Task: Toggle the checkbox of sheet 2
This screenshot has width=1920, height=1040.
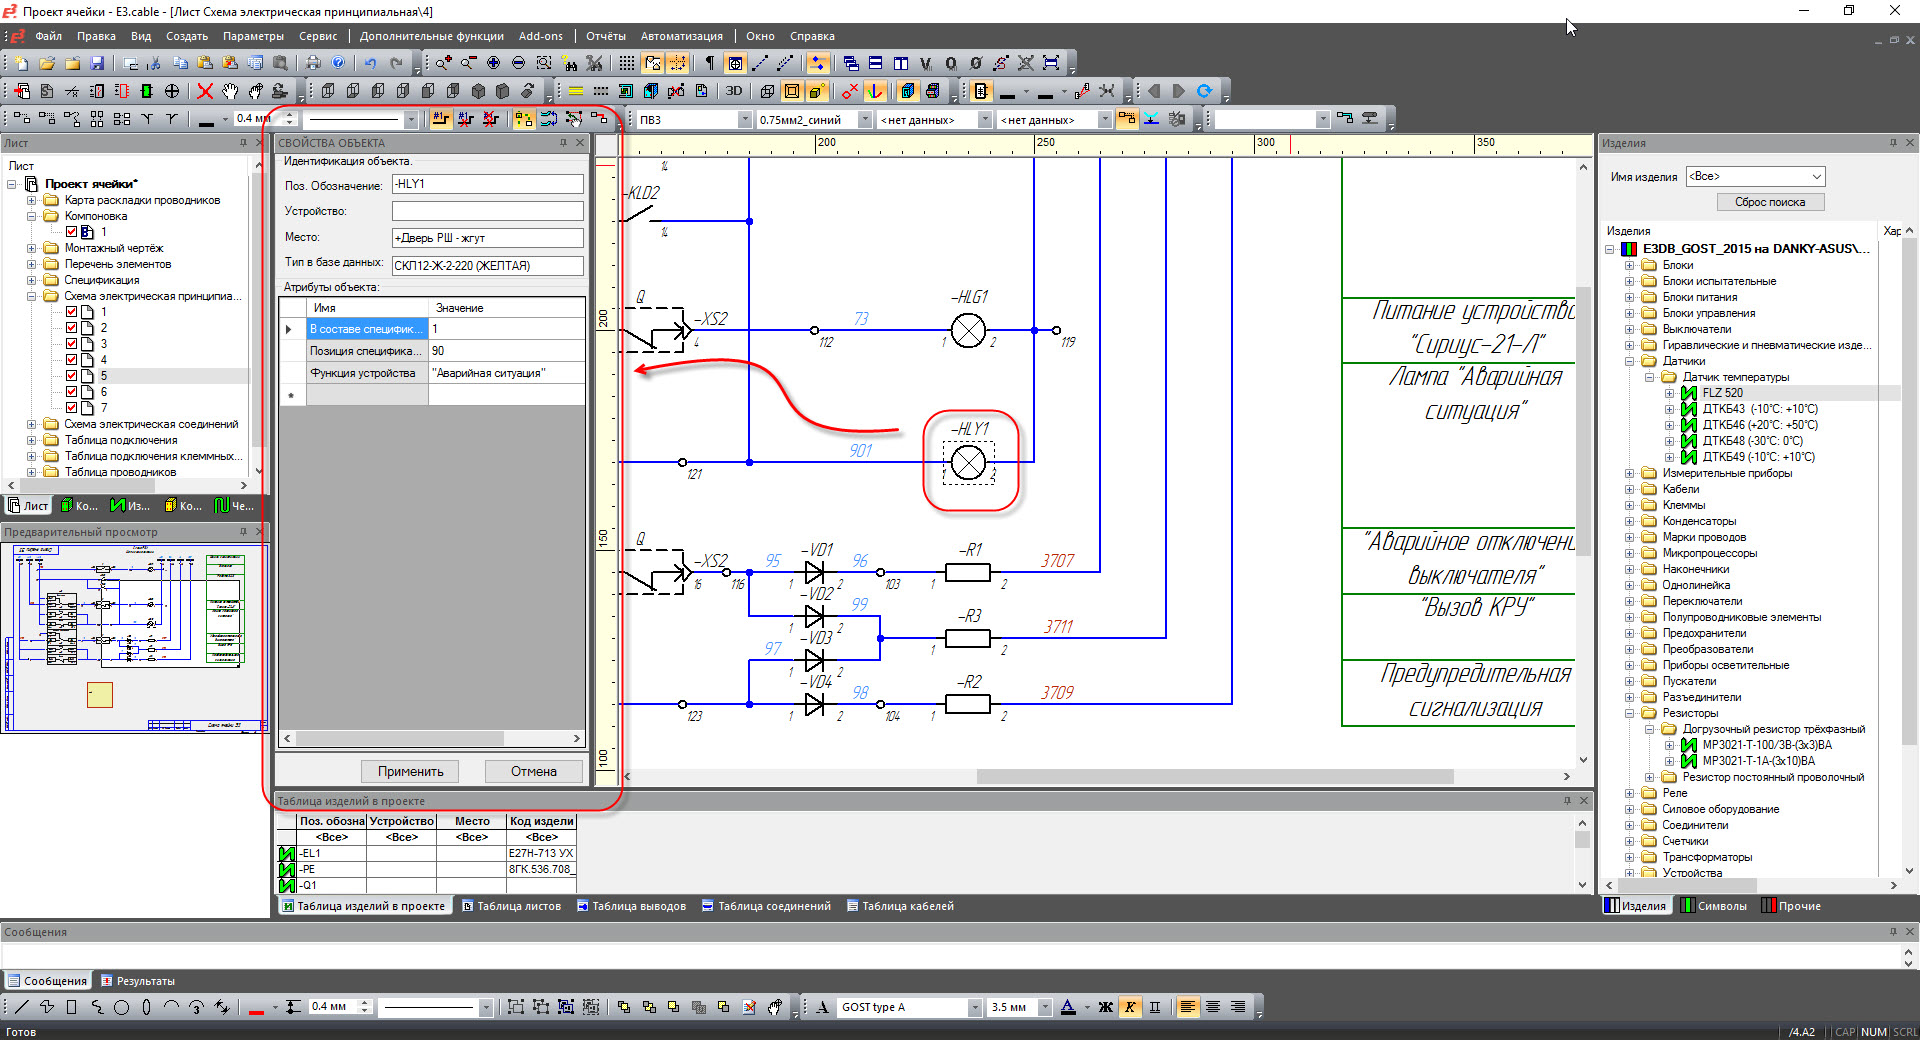Action: point(72,328)
